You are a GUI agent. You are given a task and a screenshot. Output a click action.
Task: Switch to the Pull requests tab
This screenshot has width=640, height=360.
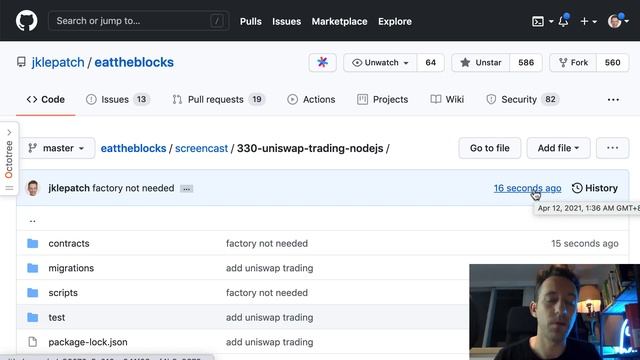[x=219, y=100]
